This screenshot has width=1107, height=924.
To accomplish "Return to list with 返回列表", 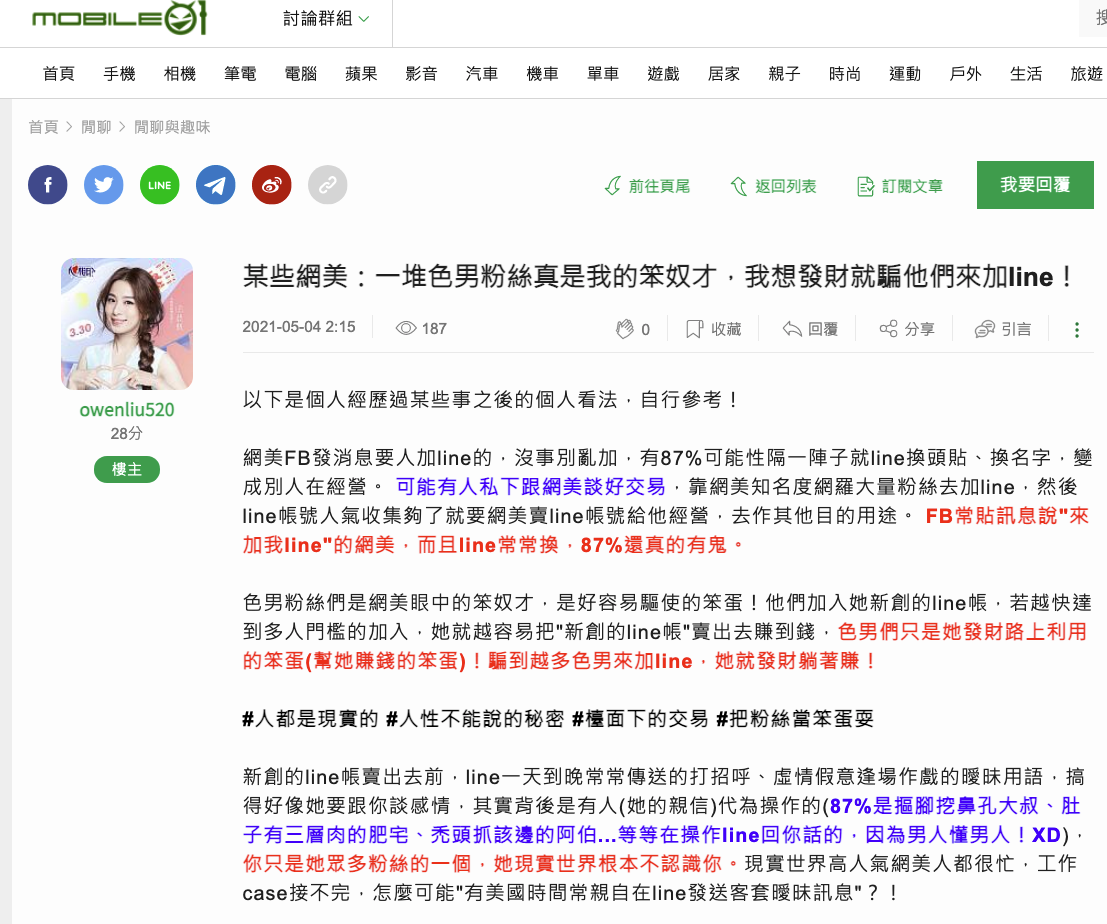I will pyautogui.click(x=774, y=186).
